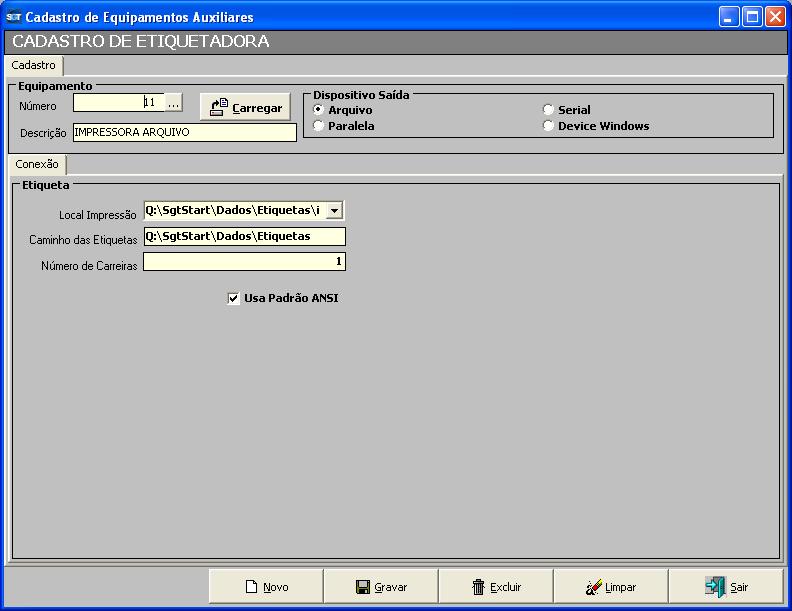Click the exit door icon on Sair
The image size is (792, 611).
(714, 587)
